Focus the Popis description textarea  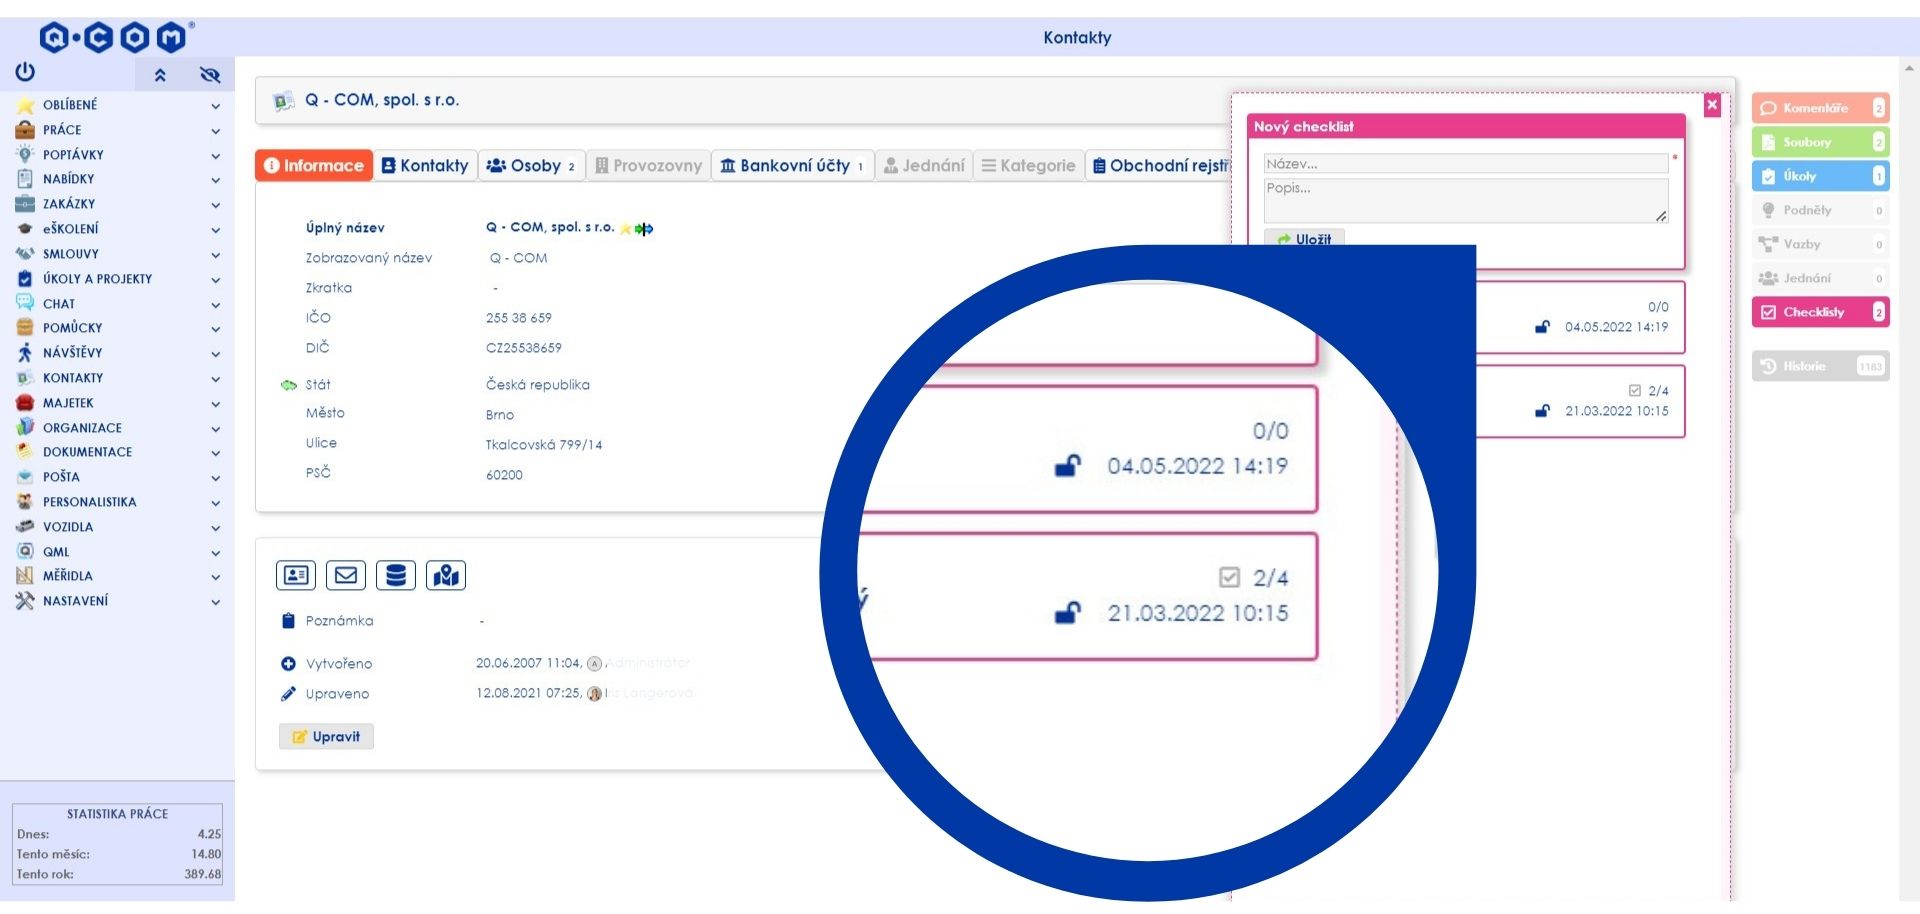1466,200
